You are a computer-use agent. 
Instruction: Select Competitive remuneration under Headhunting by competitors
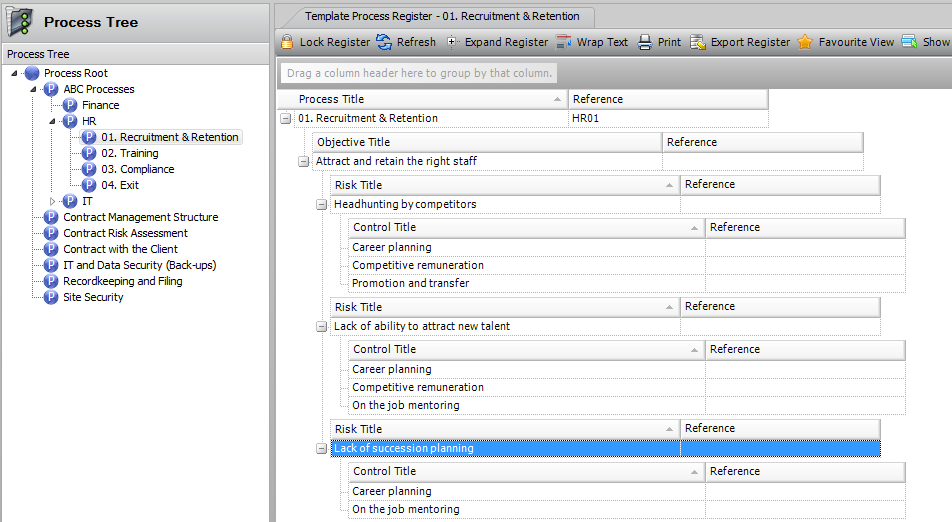(x=626, y=265)
